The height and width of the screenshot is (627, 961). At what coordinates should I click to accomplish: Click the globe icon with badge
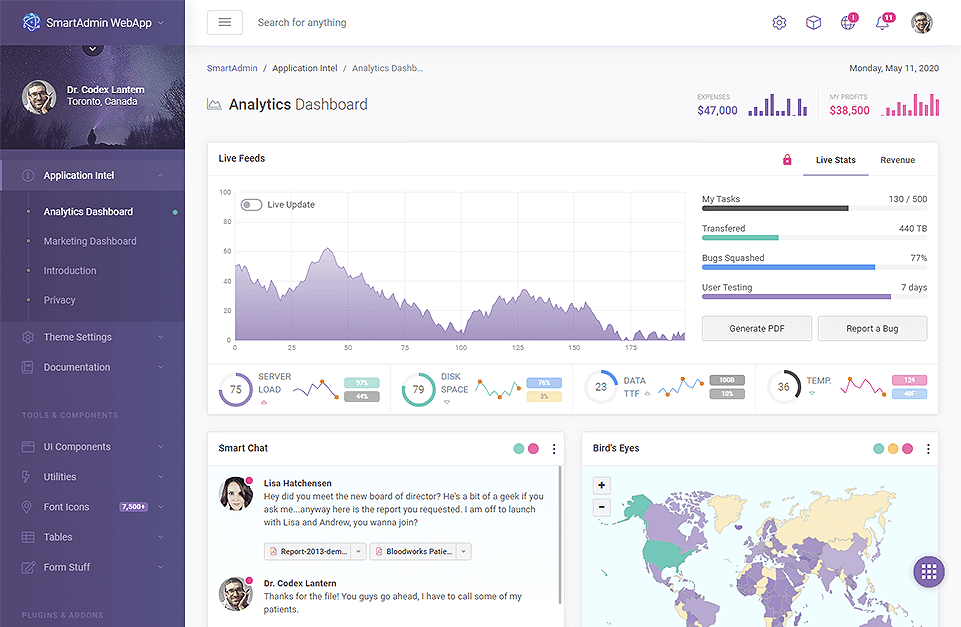847,23
